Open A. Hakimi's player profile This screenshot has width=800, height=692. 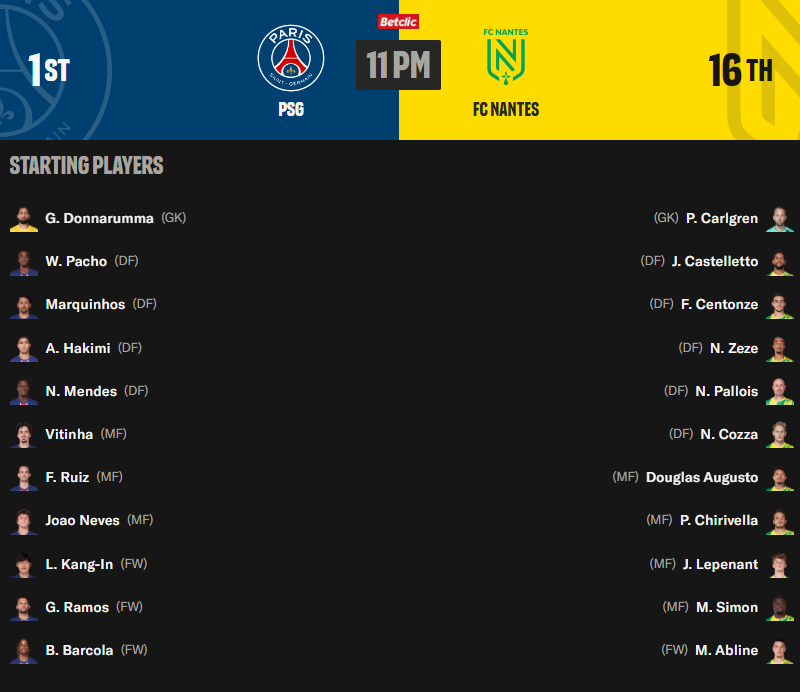(x=78, y=348)
